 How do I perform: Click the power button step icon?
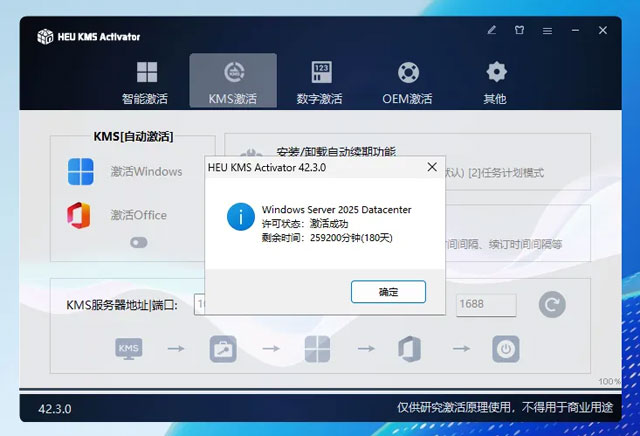tap(506, 349)
